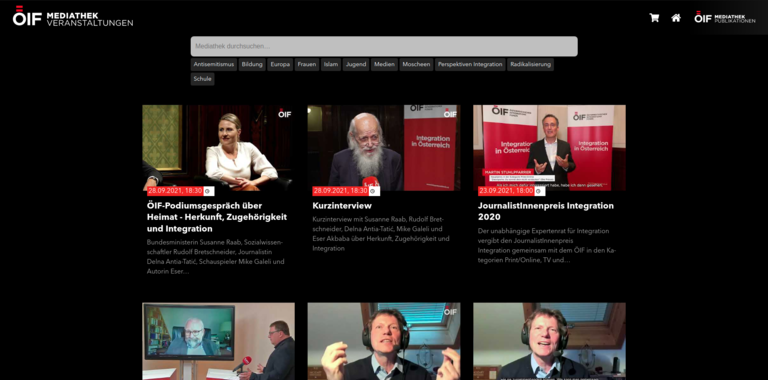The height and width of the screenshot is (380, 768).
Task: Open thumbnail of woman in white blouse
Action: point(218,148)
